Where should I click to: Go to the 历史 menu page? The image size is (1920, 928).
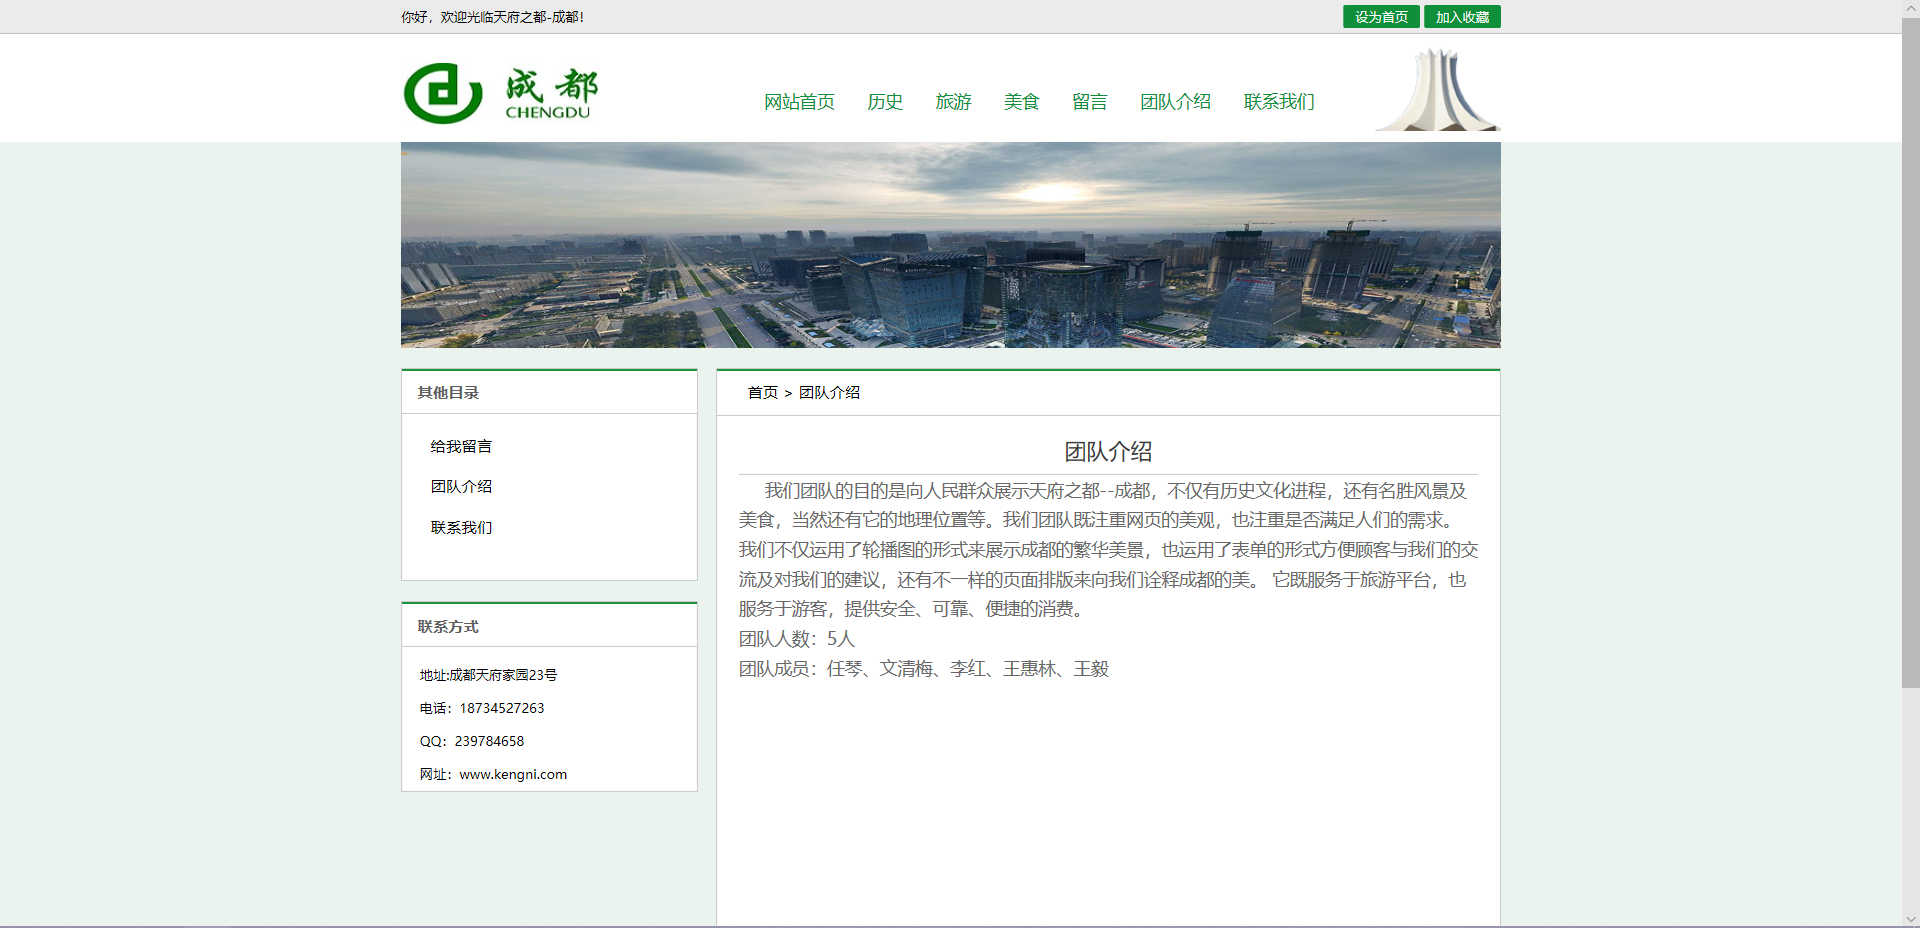point(884,102)
